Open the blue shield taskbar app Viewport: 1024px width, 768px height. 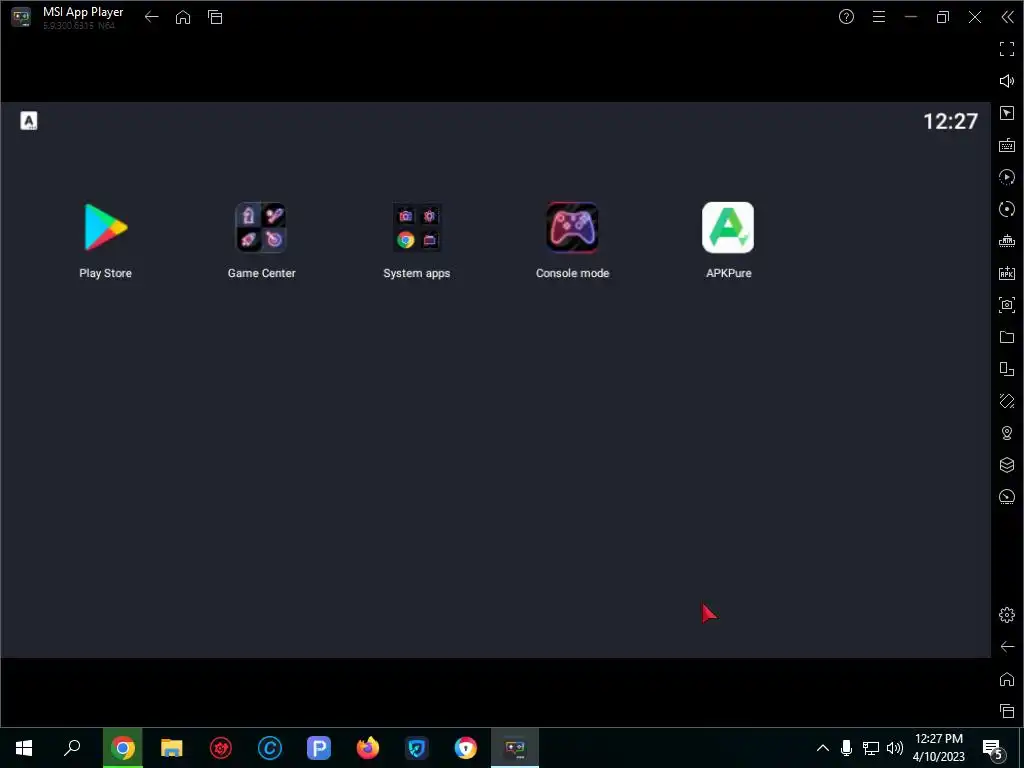pos(417,748)
